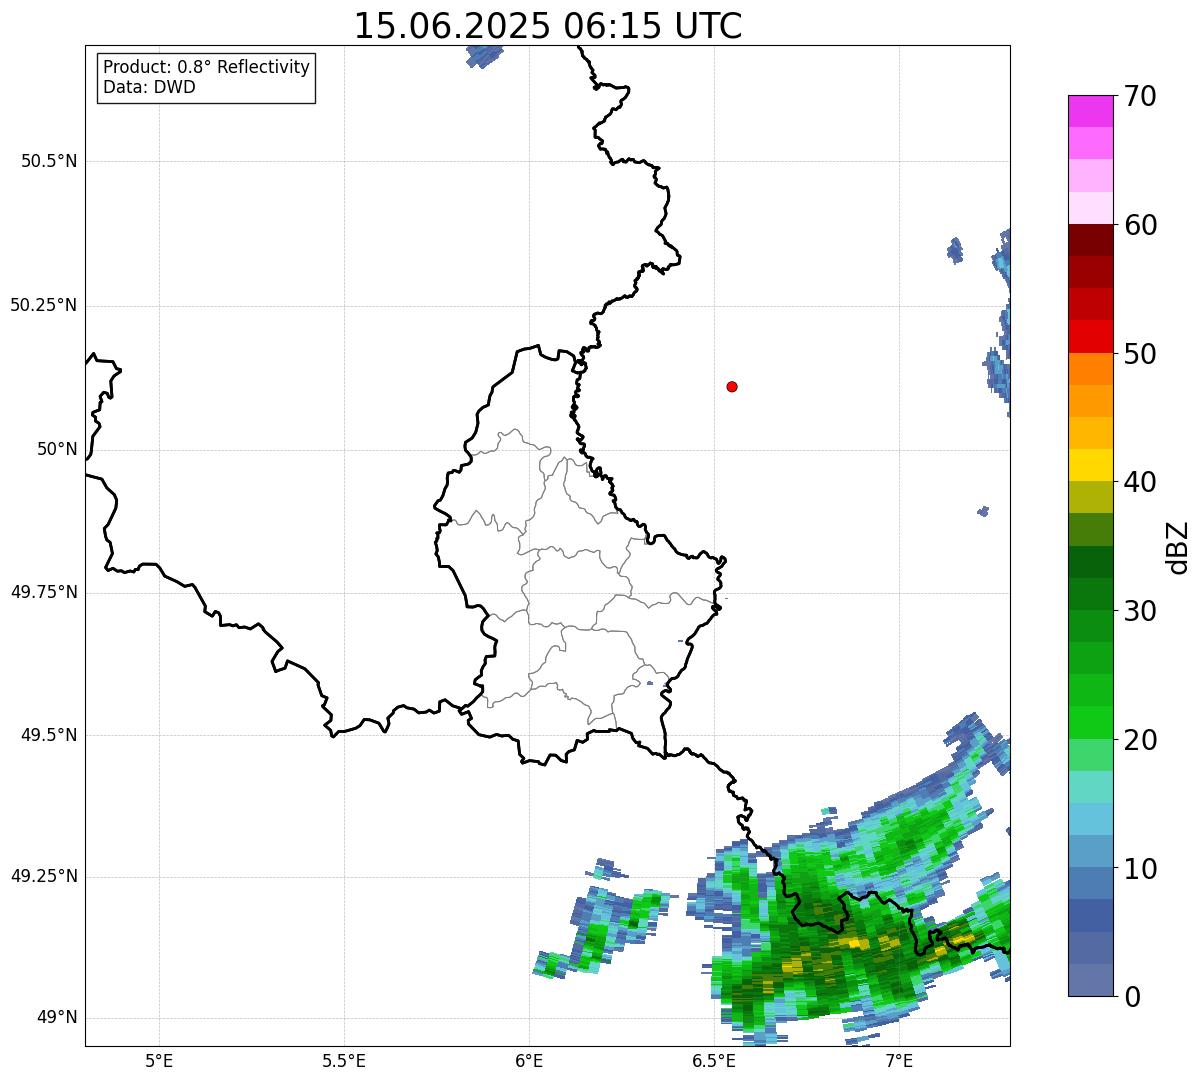
Task: Click the 7°E longitude label
Action: click(x=899, y=1060)
